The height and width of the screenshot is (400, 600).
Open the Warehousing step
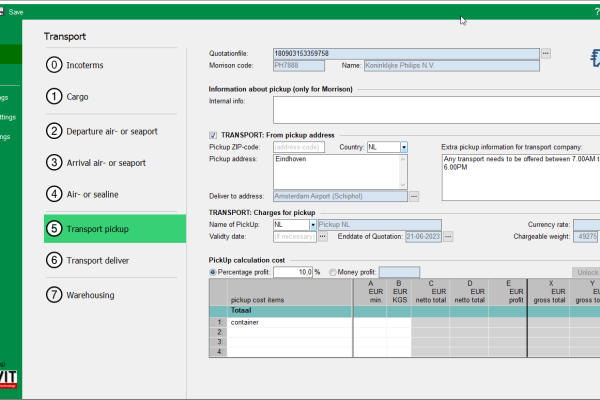(80, 295)
